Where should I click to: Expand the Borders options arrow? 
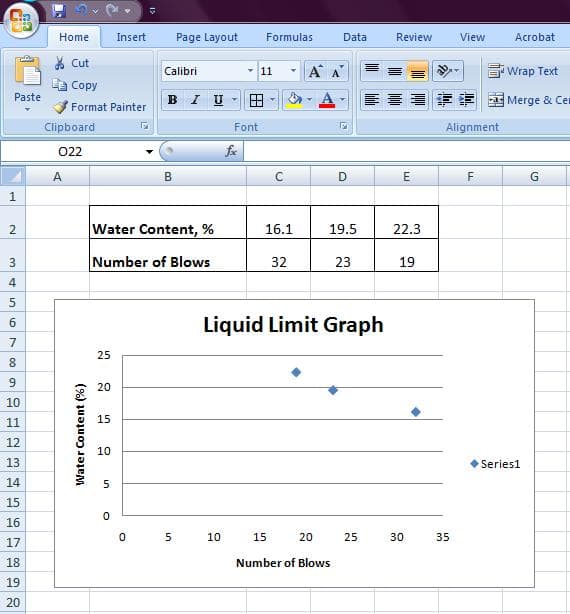272,100
